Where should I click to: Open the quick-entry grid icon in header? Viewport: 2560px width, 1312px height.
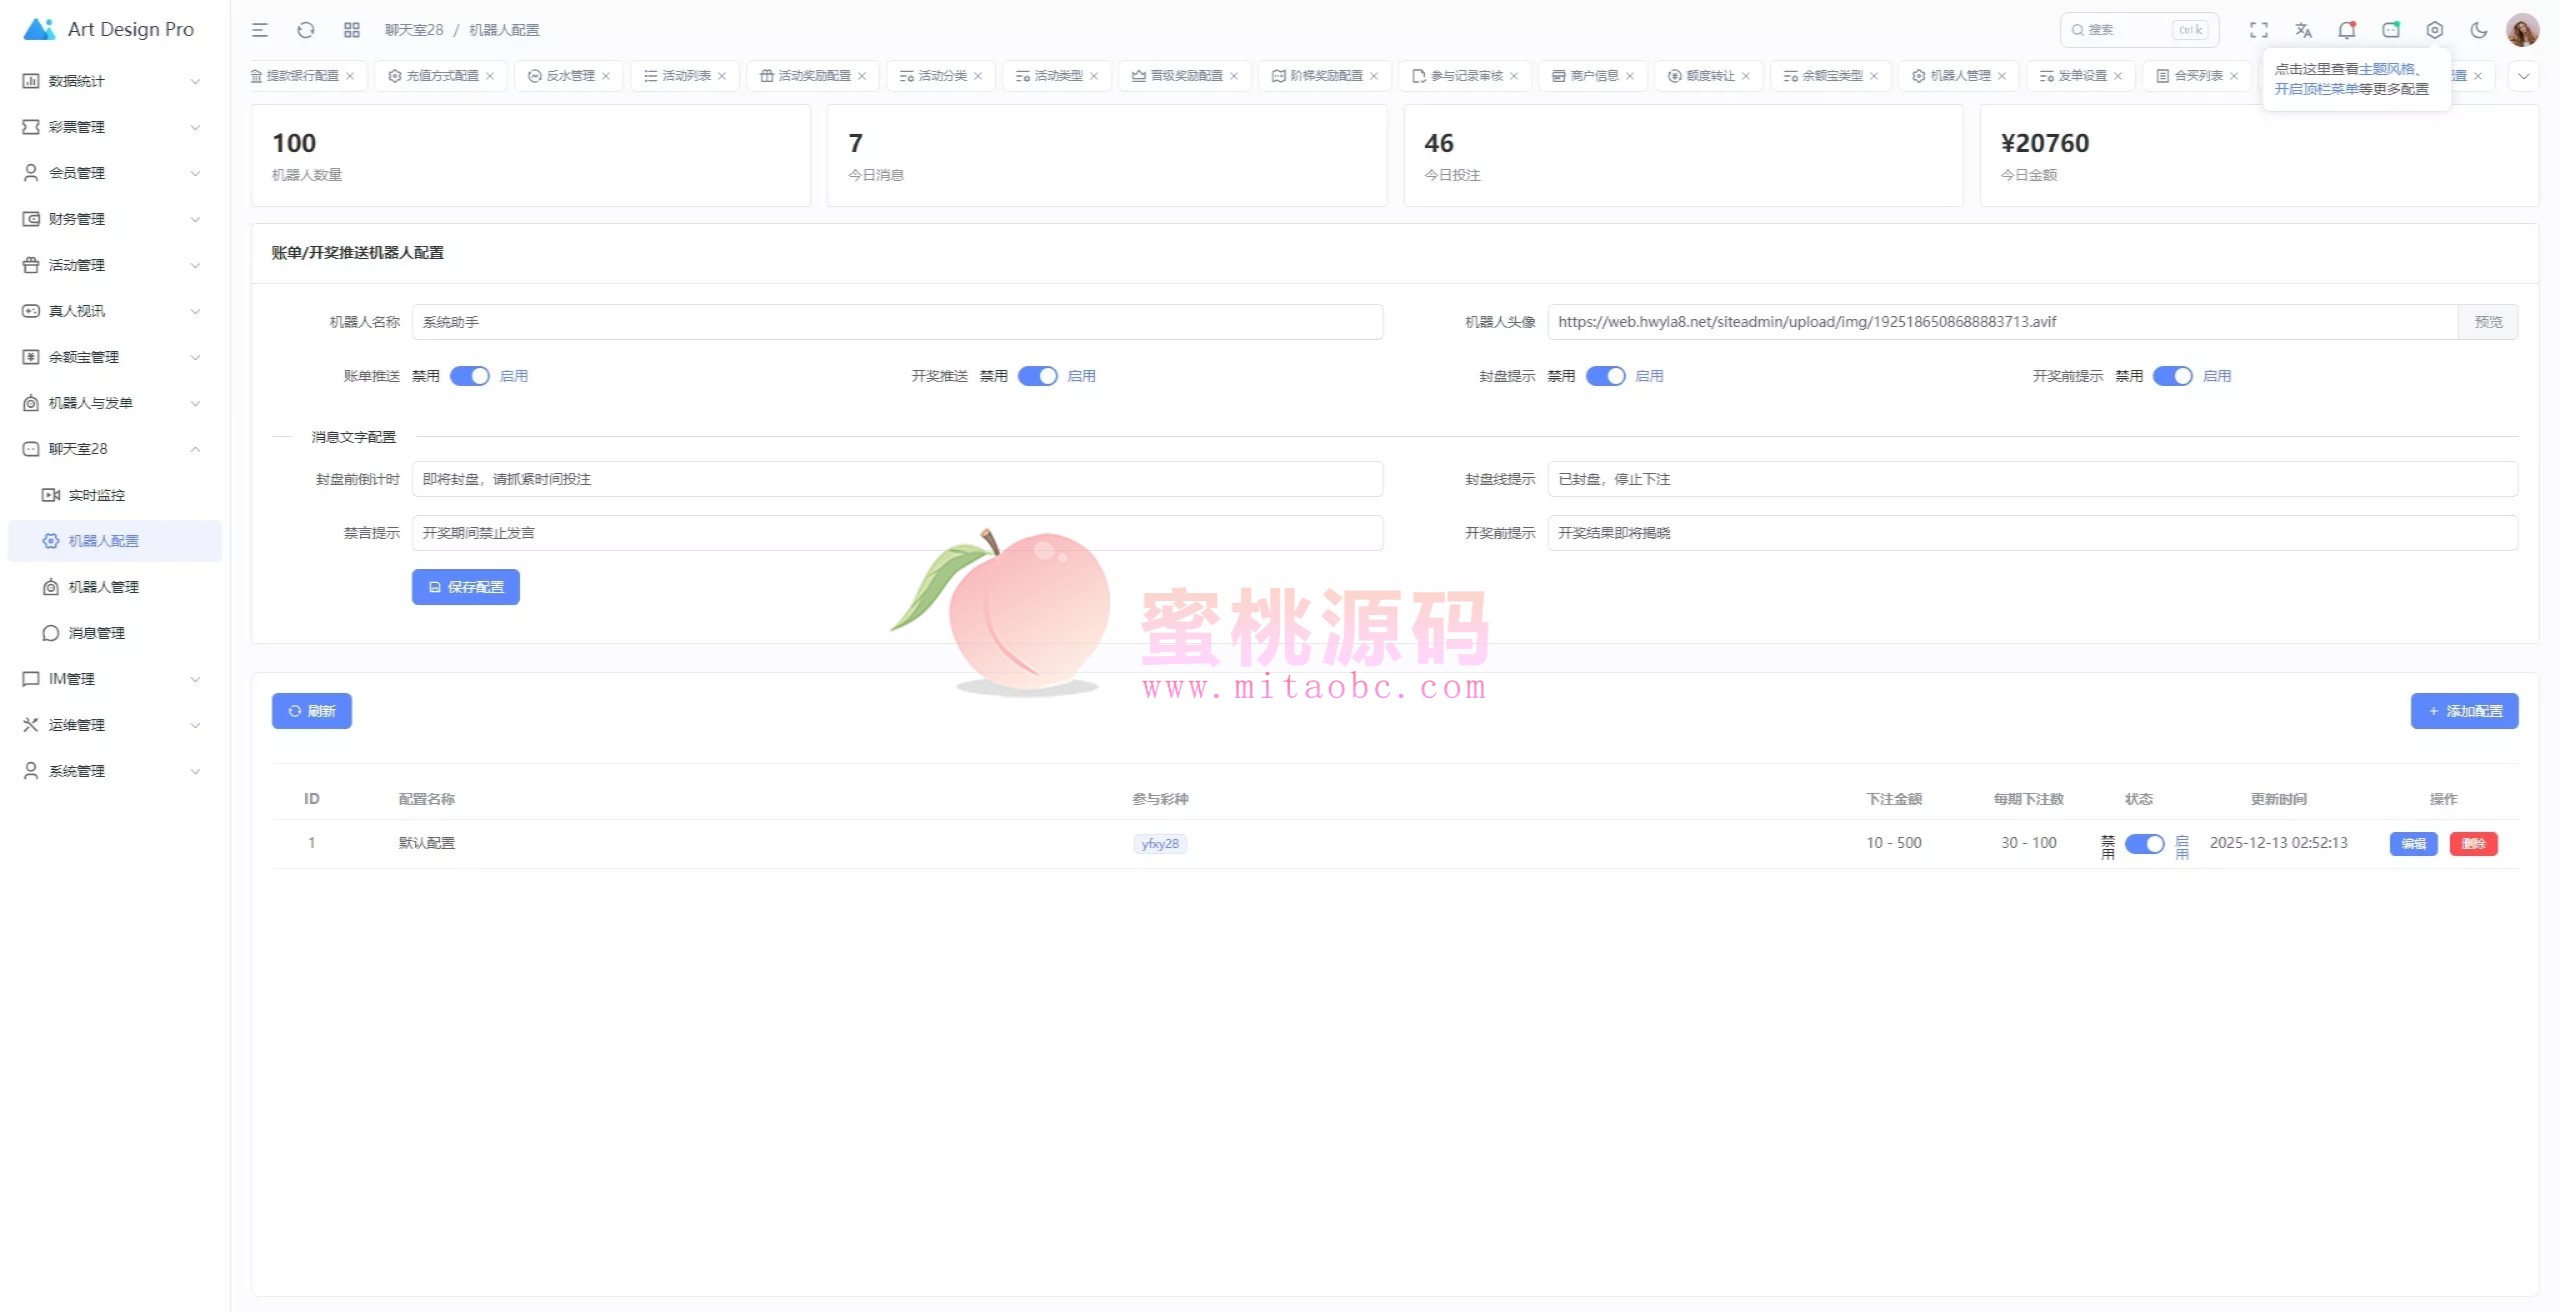tap(352, 30)
